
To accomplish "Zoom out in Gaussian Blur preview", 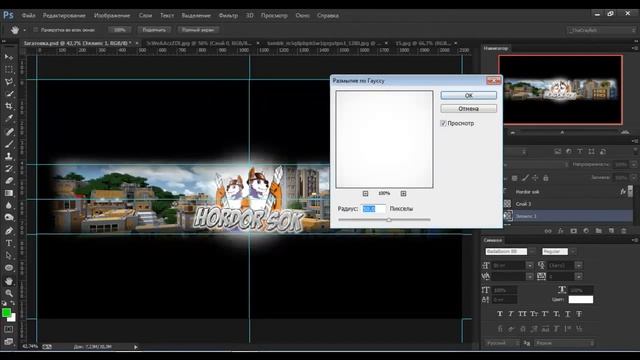I will tap(365, 193).
